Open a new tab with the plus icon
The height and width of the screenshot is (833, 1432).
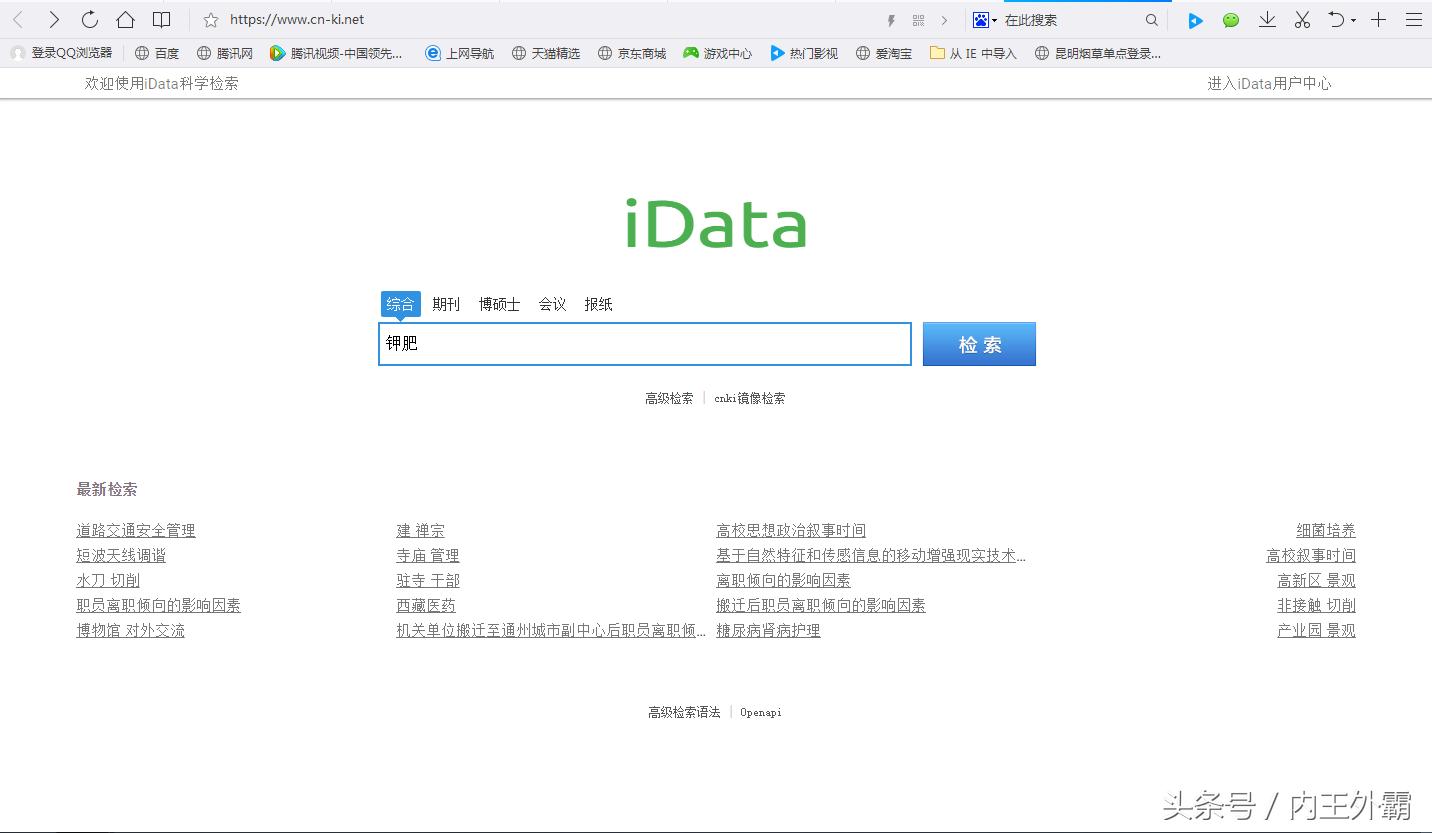(1378, 19)
